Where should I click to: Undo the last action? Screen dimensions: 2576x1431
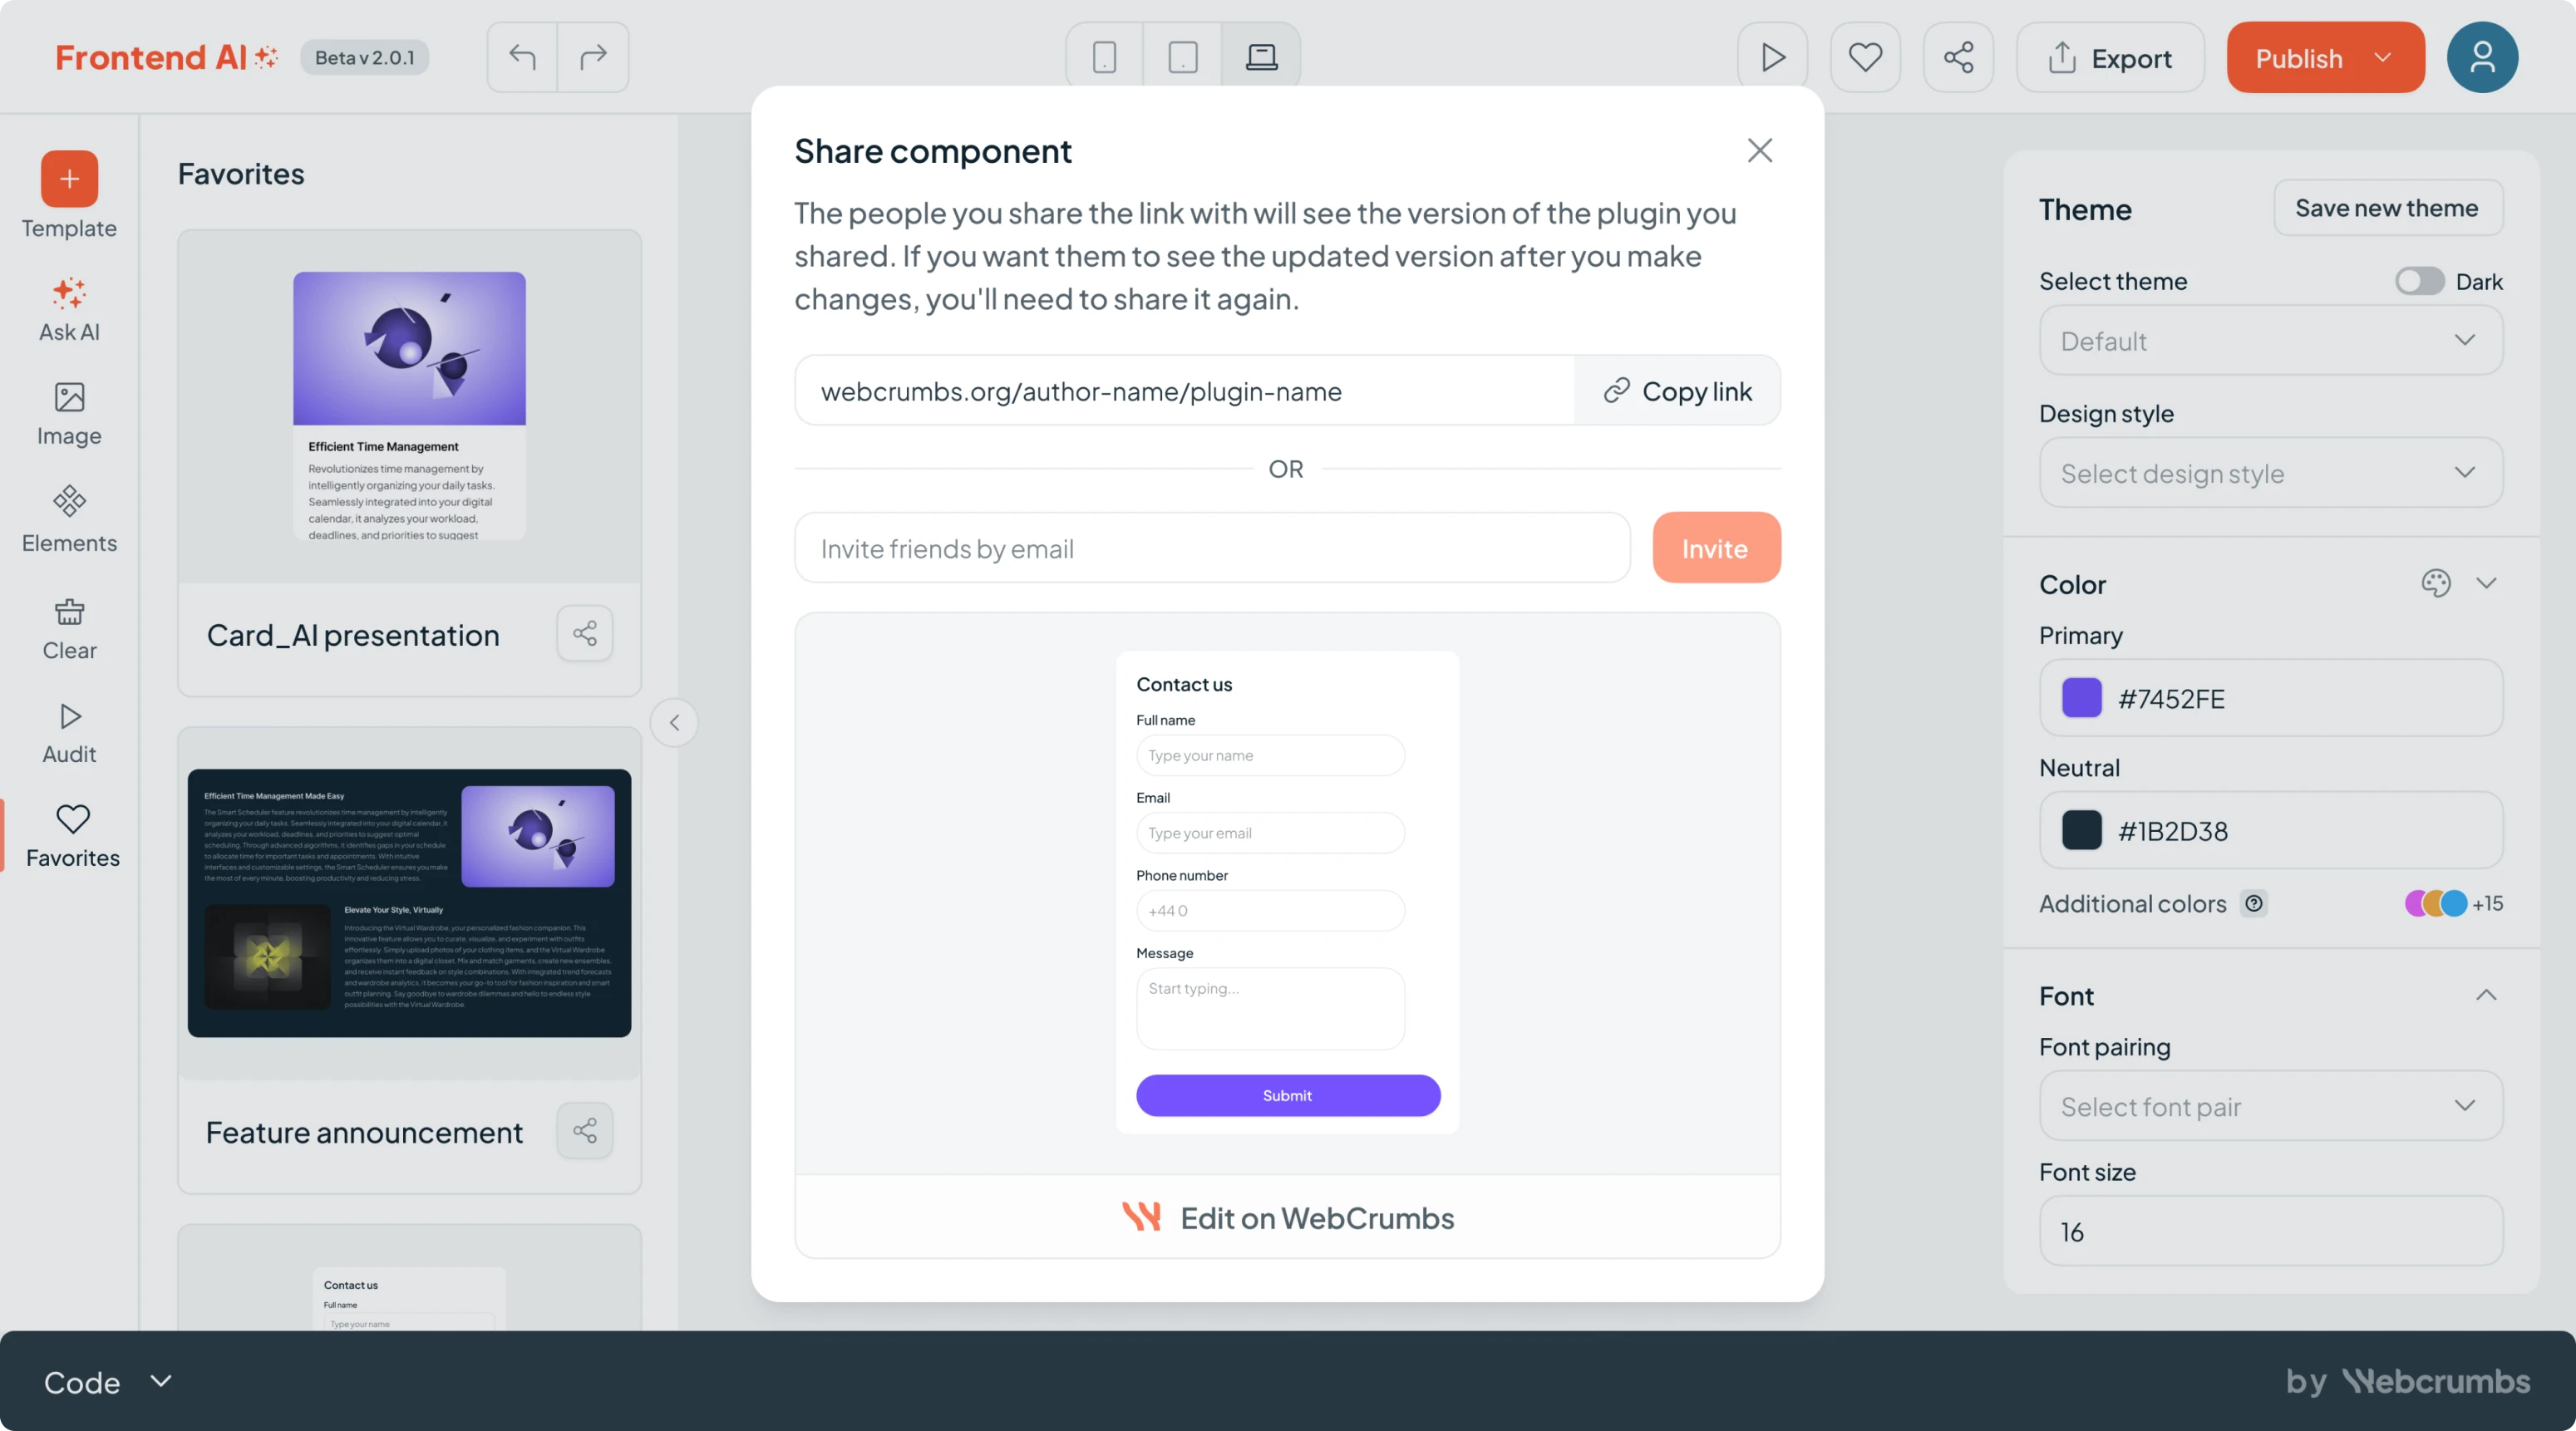[522, 57]
